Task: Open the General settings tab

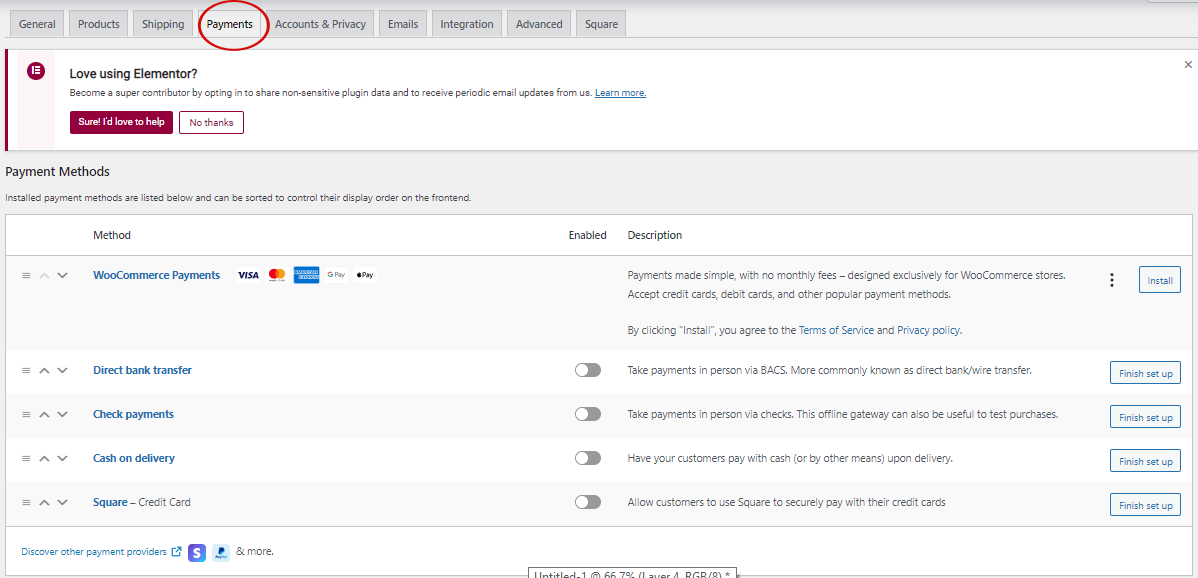Action: [37, 24]
